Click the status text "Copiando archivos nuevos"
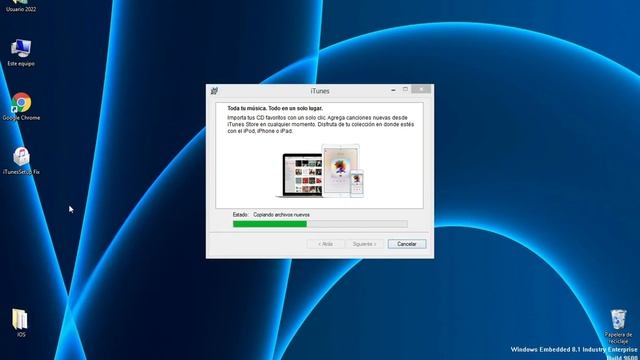640x360 pixels. [281, 215]
